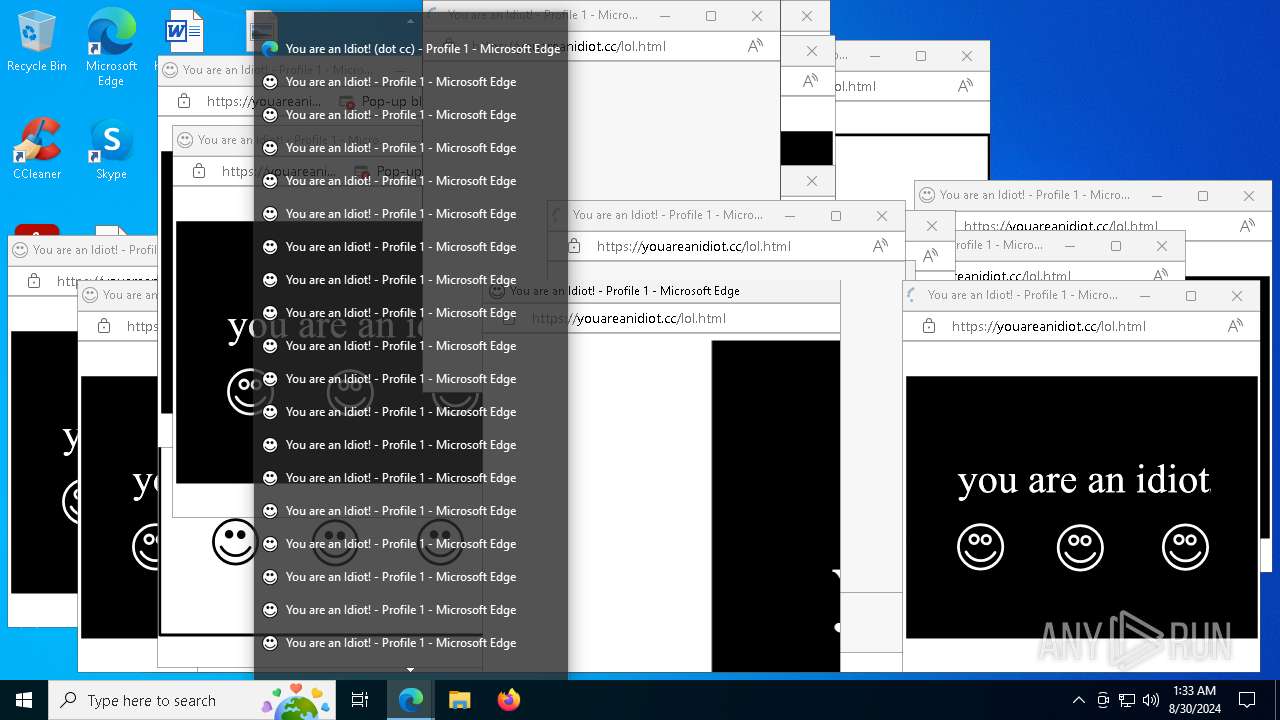Open the clock showing 1:33 AM
This screenshot has width=1280, height=720.
pyautogui.click(x=1194, y=699)
